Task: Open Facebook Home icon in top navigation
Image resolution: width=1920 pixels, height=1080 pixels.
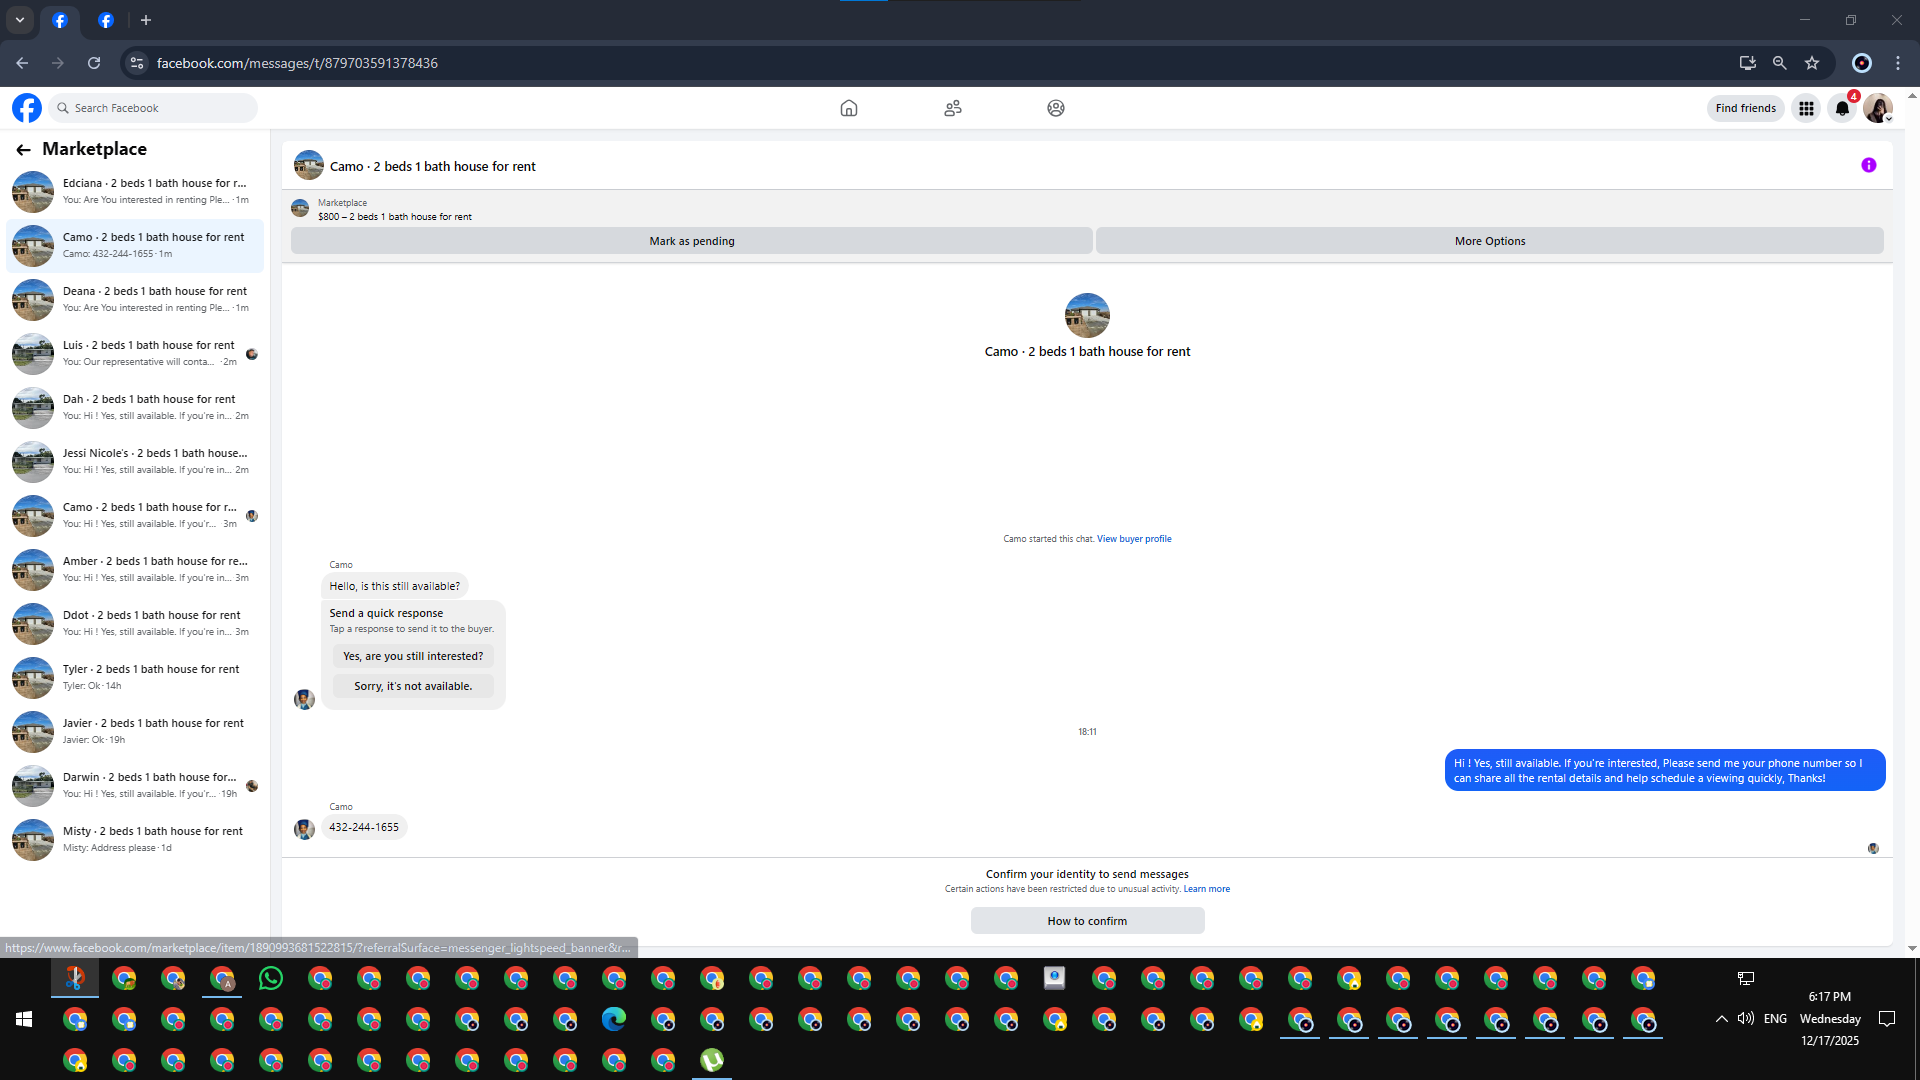Action: tap(848, 108)
